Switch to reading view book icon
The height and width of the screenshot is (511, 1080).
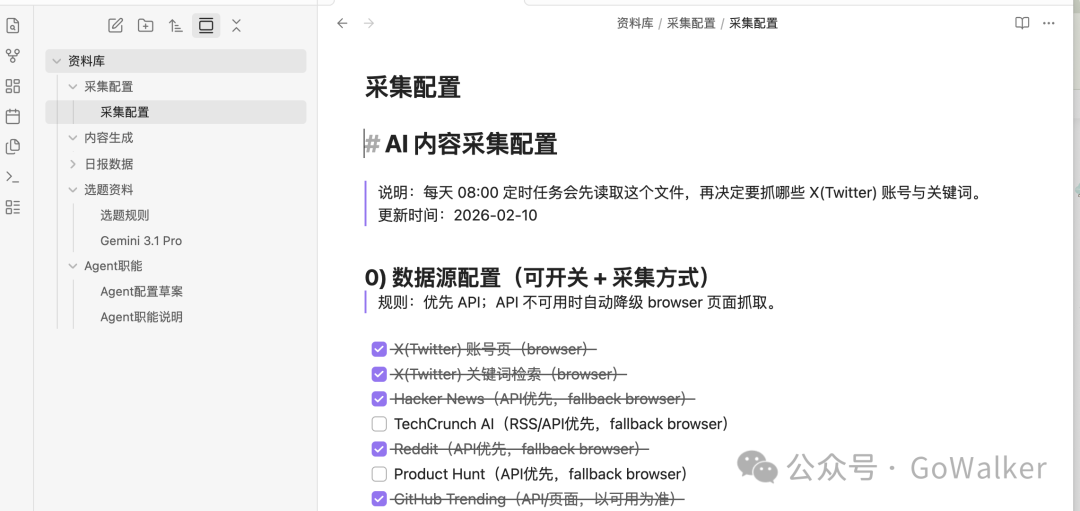click(1022, 23)
